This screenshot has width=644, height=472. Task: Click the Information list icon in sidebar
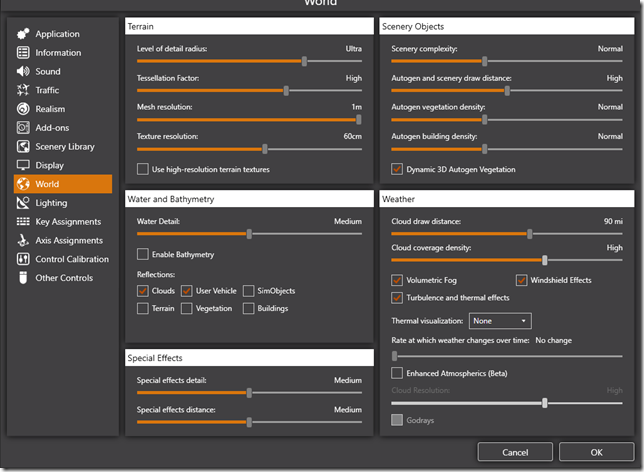click(23, 53)
